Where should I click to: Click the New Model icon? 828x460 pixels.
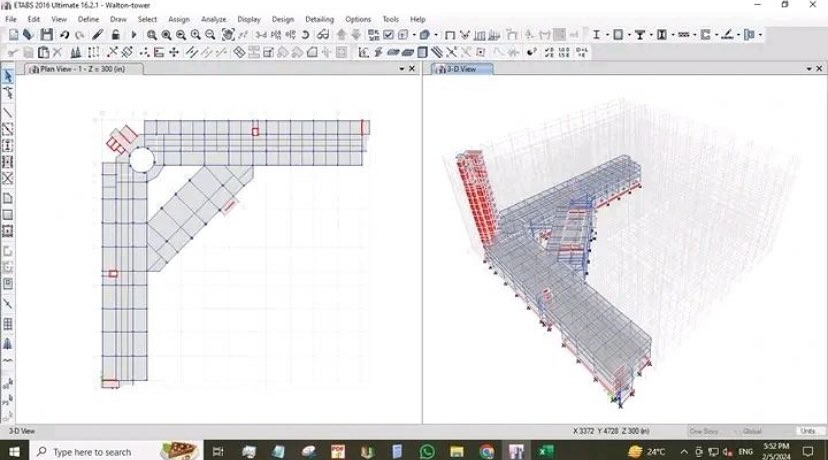point(12,35)
